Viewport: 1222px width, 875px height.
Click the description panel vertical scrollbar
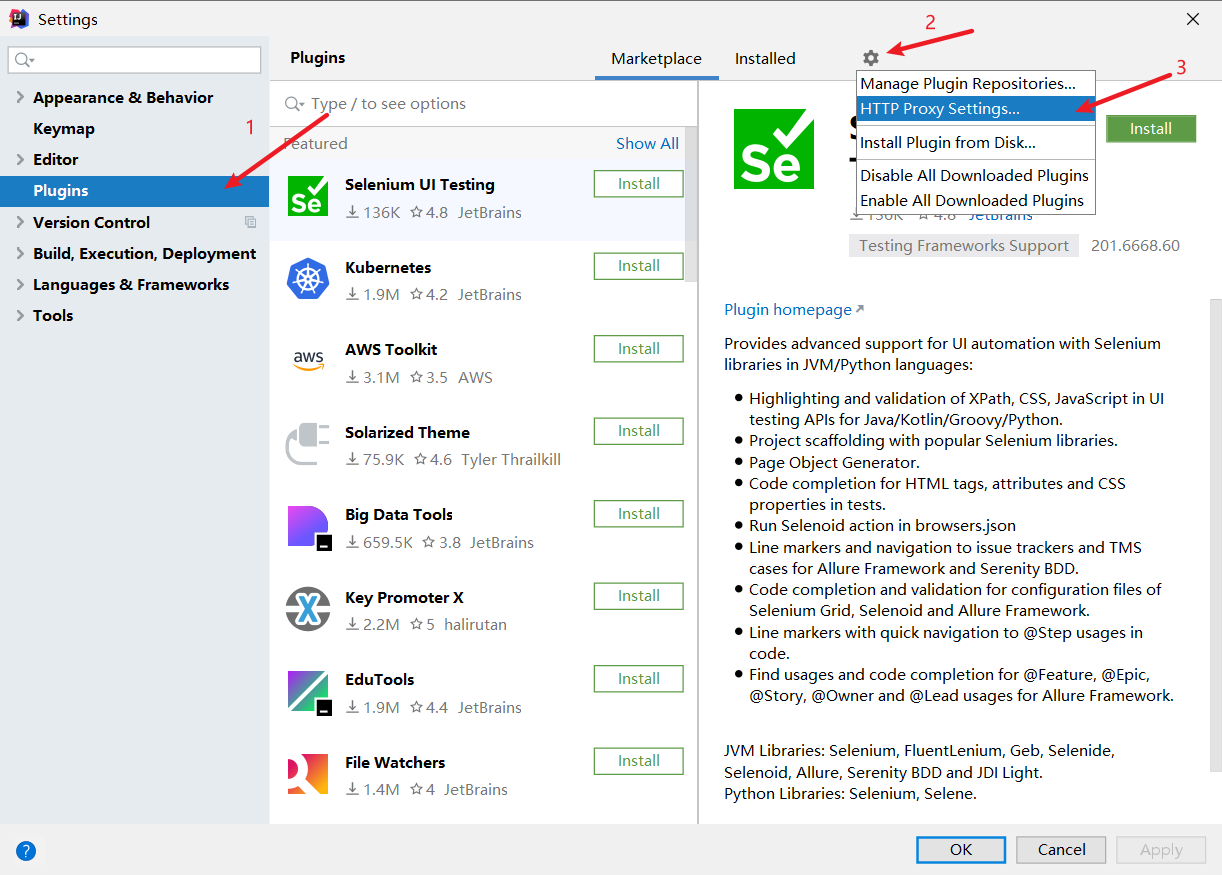click(1215, 535)
